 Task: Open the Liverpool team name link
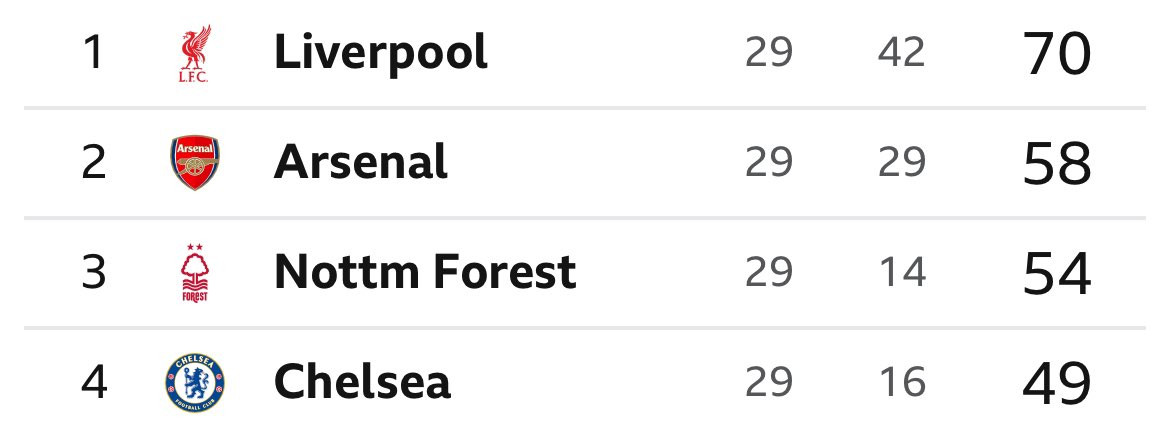[380, 53]
